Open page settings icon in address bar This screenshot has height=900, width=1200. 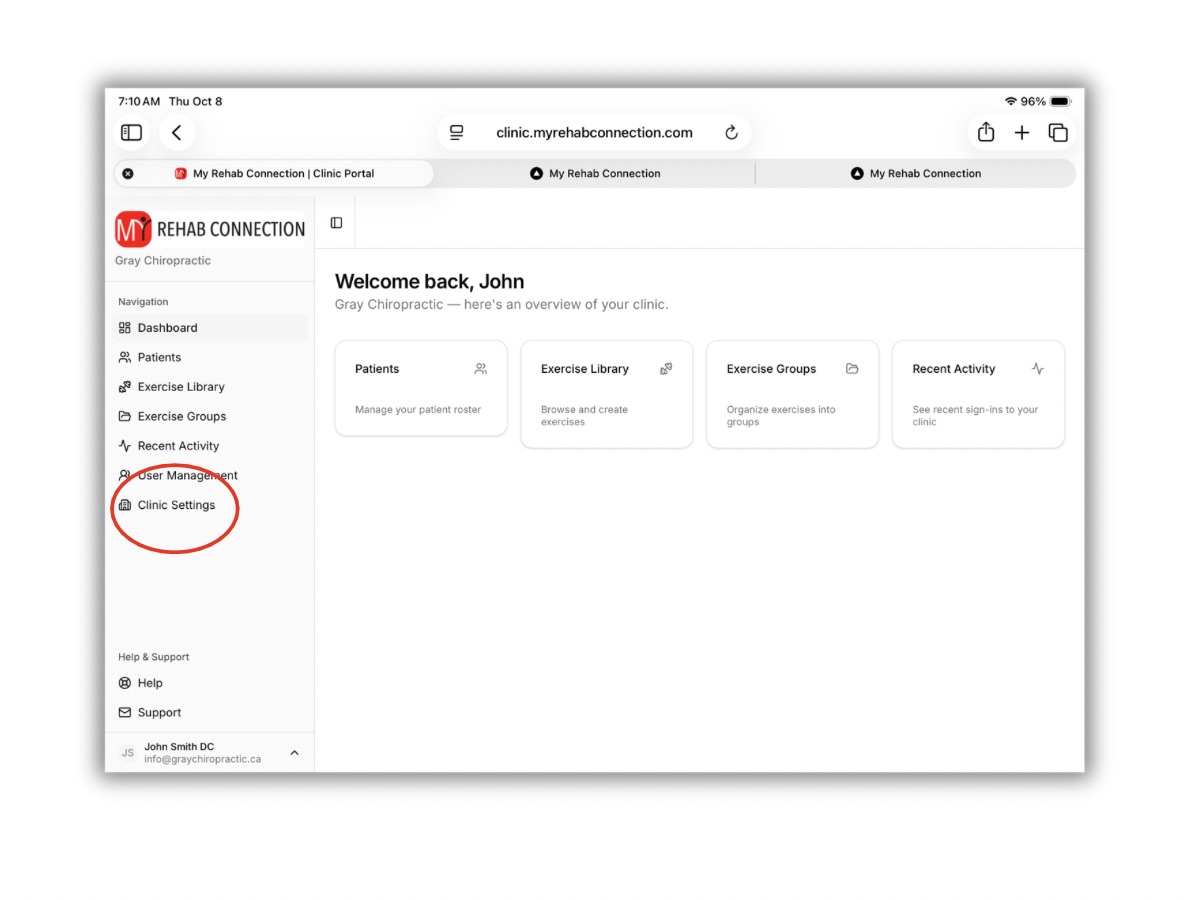click(457, 132)
